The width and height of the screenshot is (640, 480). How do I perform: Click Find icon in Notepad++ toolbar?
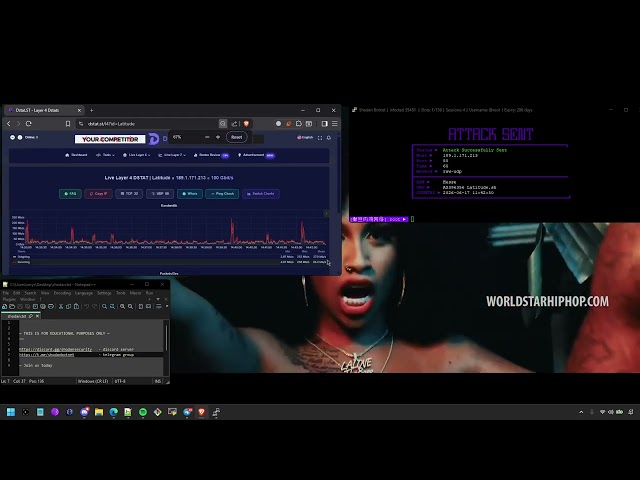tap(104, 307)
